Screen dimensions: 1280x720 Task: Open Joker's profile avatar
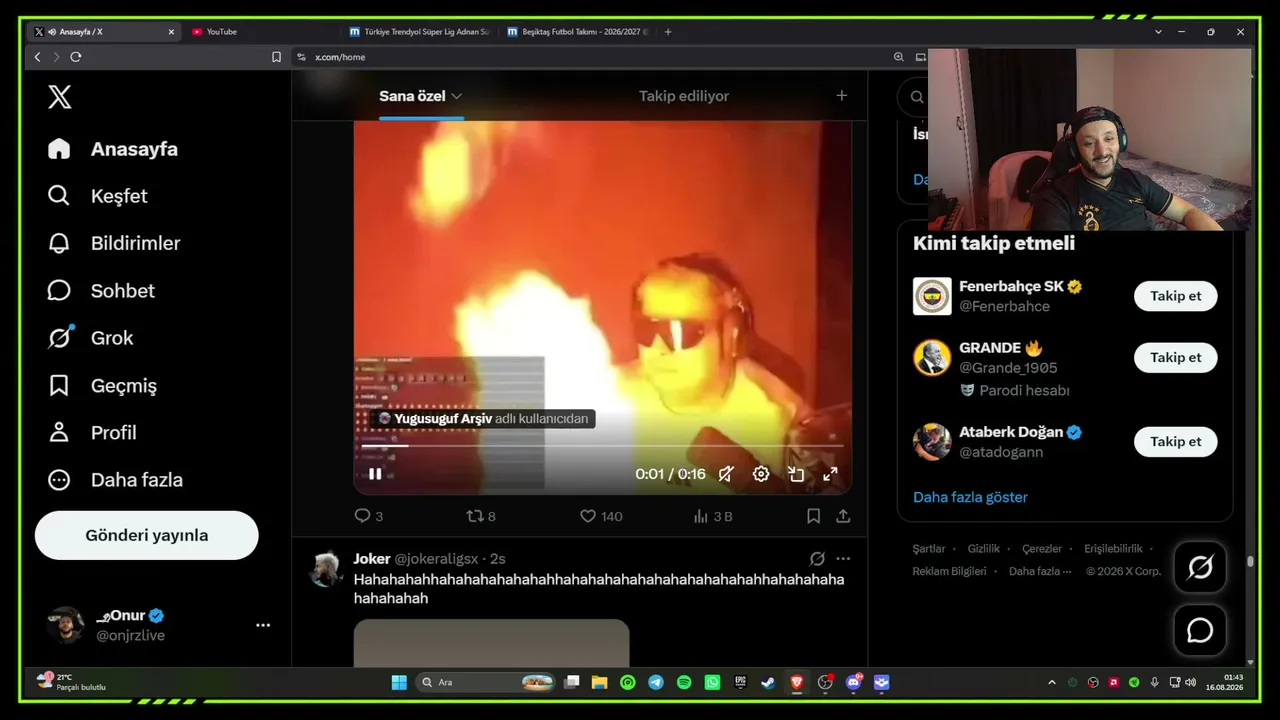pos(326,568)
